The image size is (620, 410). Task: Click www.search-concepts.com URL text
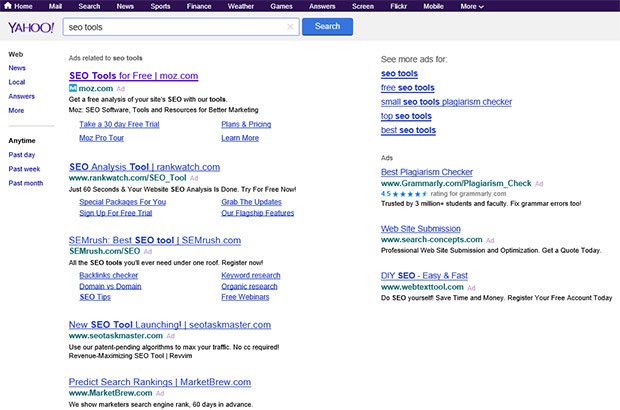431,240
